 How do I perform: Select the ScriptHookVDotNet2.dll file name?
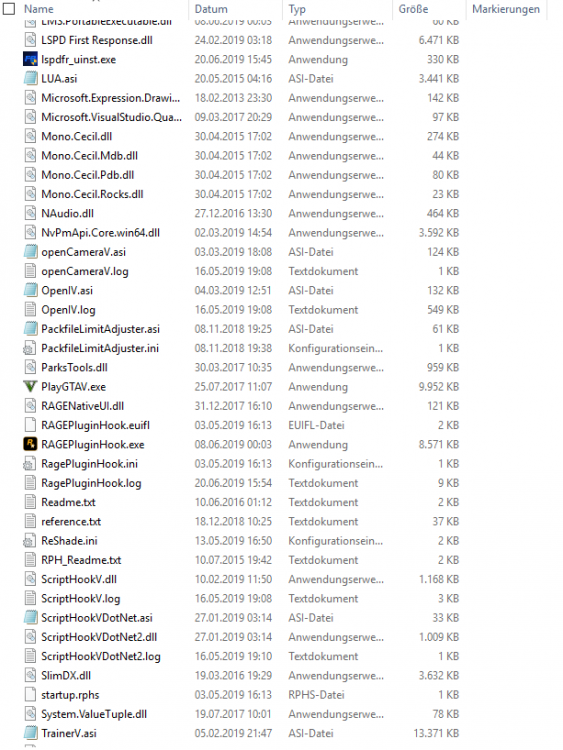tap(99, 637)
